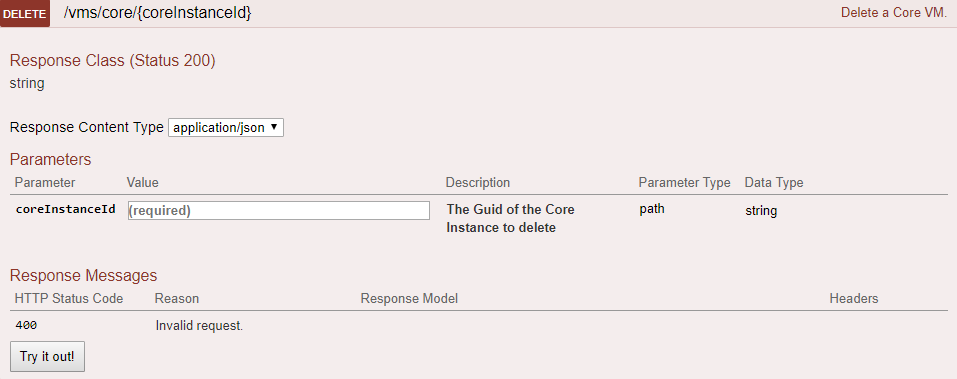Click the Response Model column header

[410, 298]
